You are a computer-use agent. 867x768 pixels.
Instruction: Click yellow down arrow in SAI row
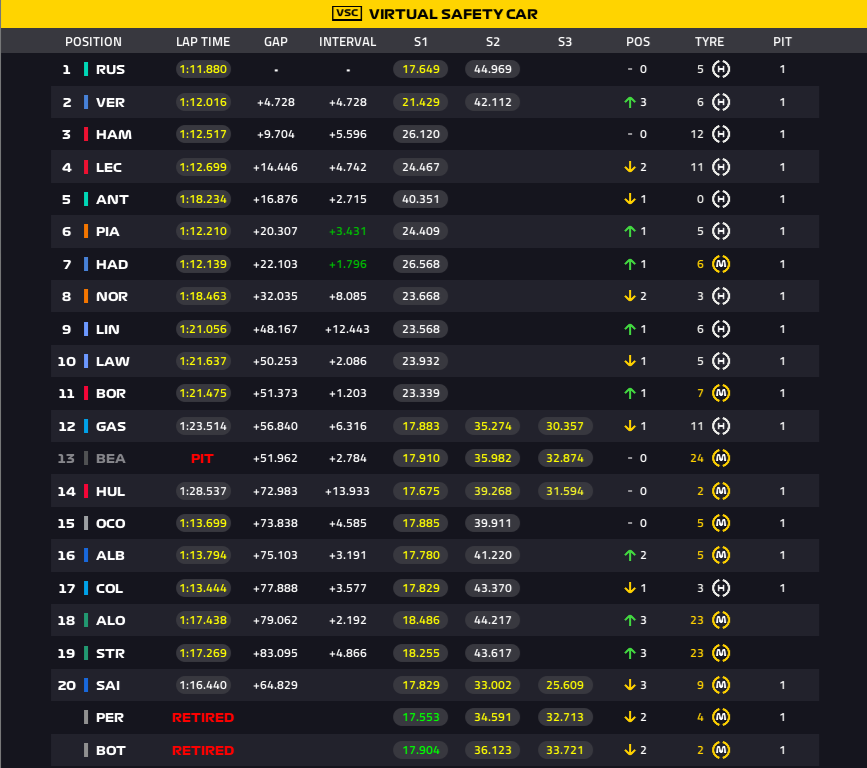[630, 685]
